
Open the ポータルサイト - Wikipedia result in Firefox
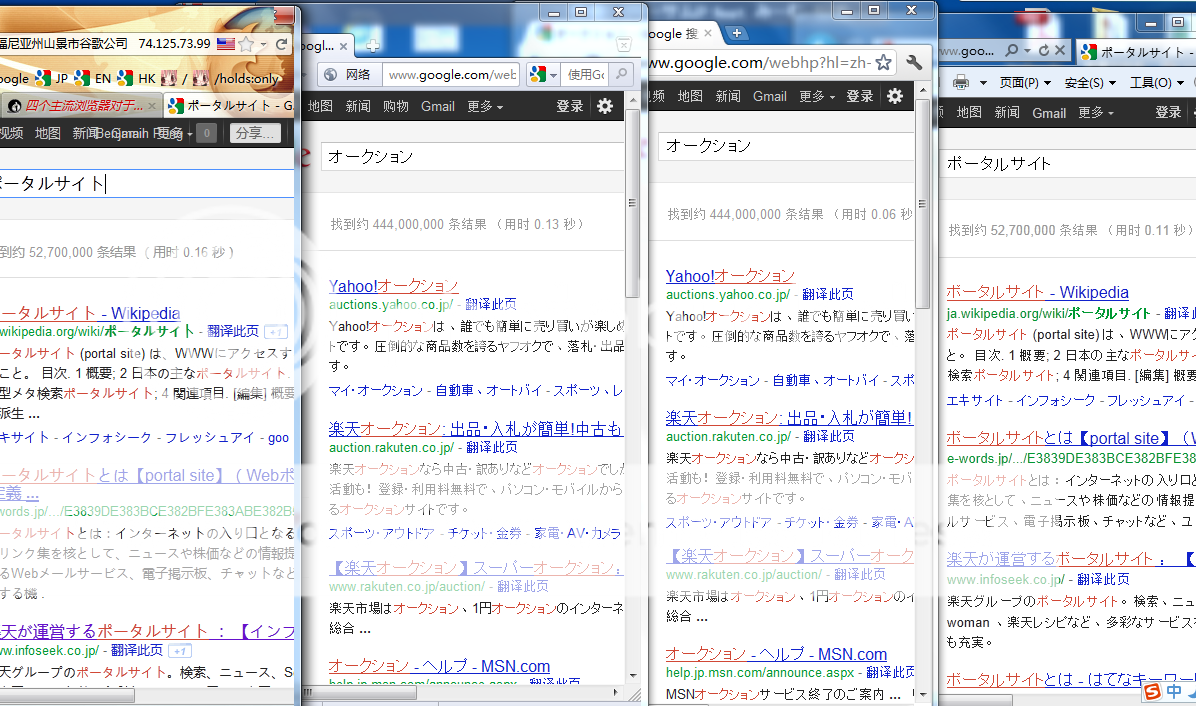[x=90, y=313]
